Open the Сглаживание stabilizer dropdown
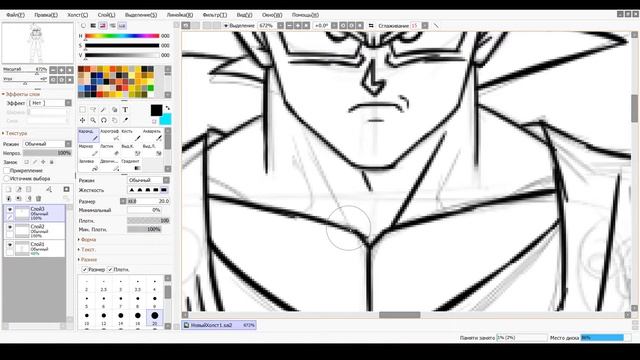The image size is (640, 360). coord(425,26)
